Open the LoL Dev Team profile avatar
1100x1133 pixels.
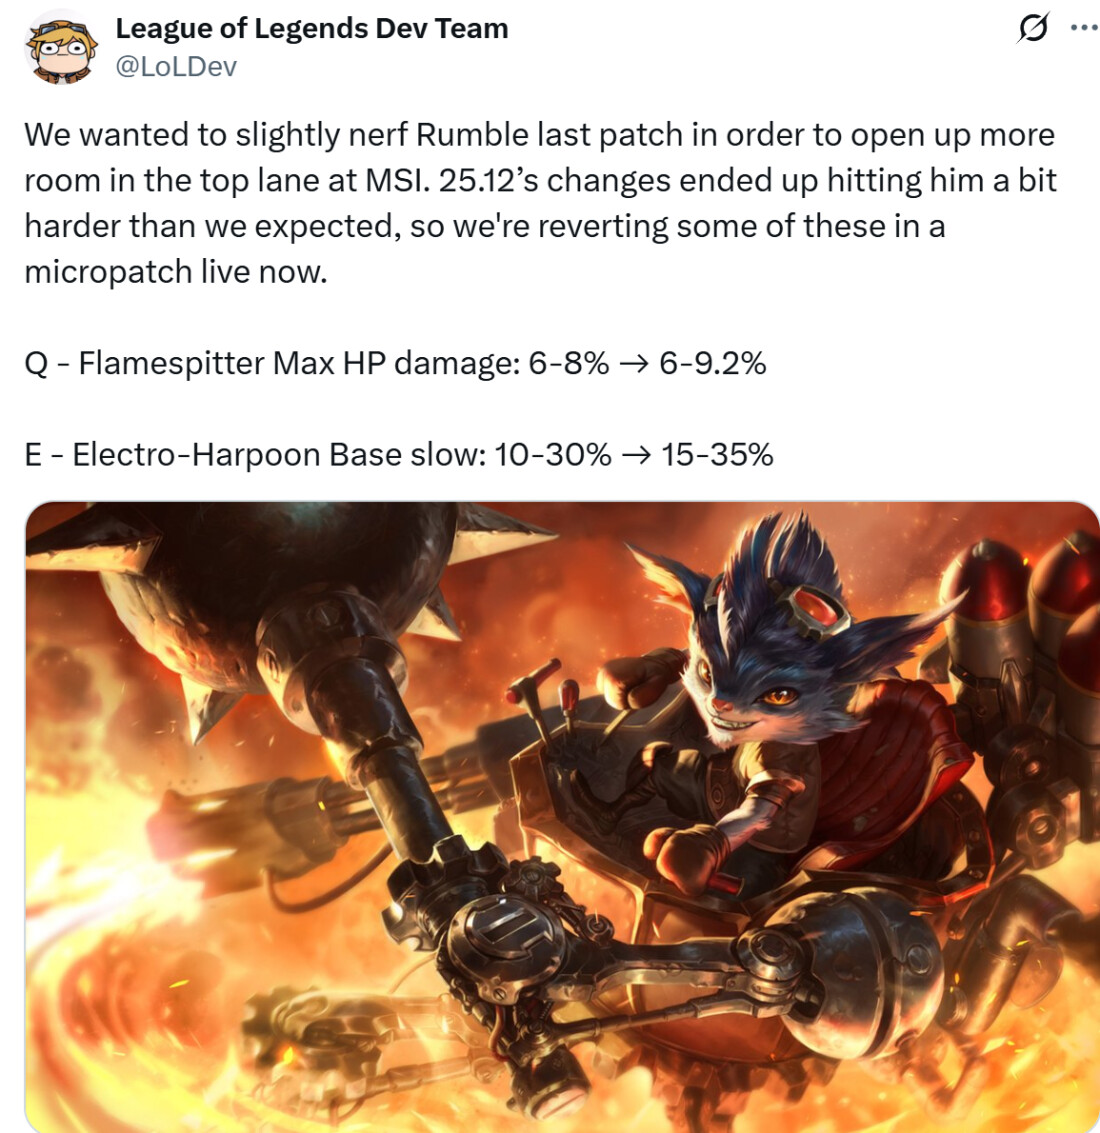[x=61, y=47]
